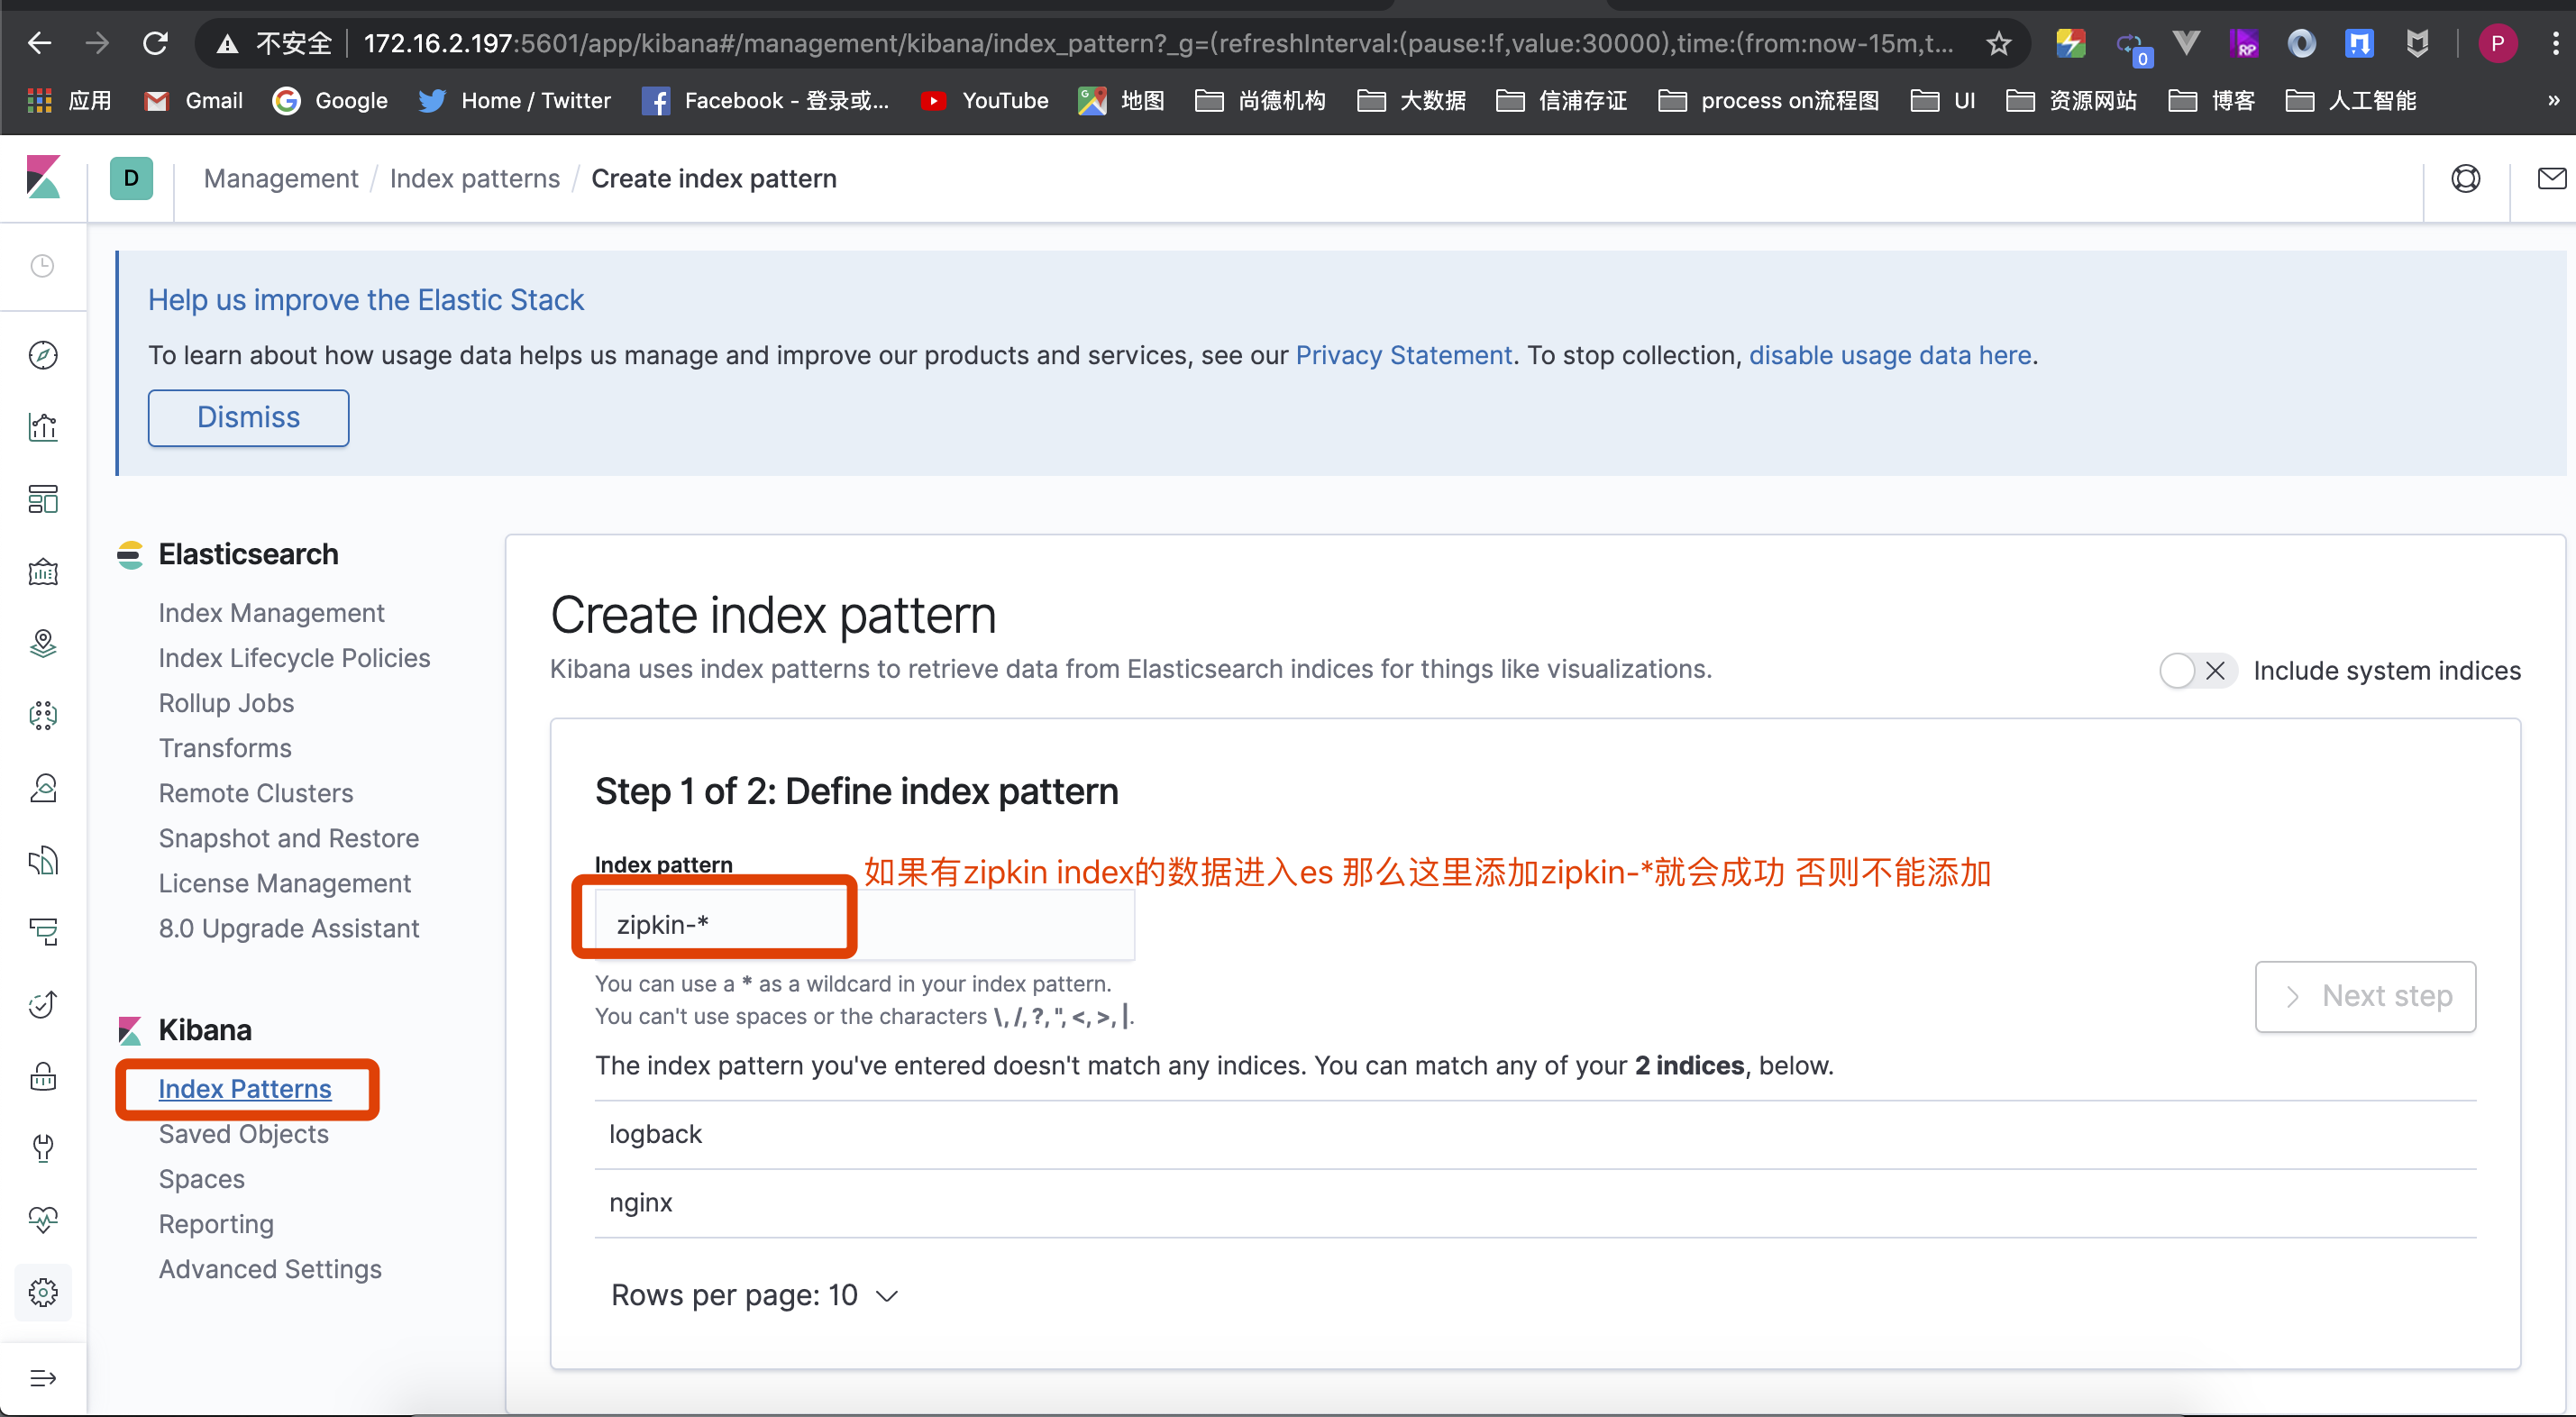Open the help lifebuoy icon in header
2576x1417 pixels.
click(x=2465, y=178)
